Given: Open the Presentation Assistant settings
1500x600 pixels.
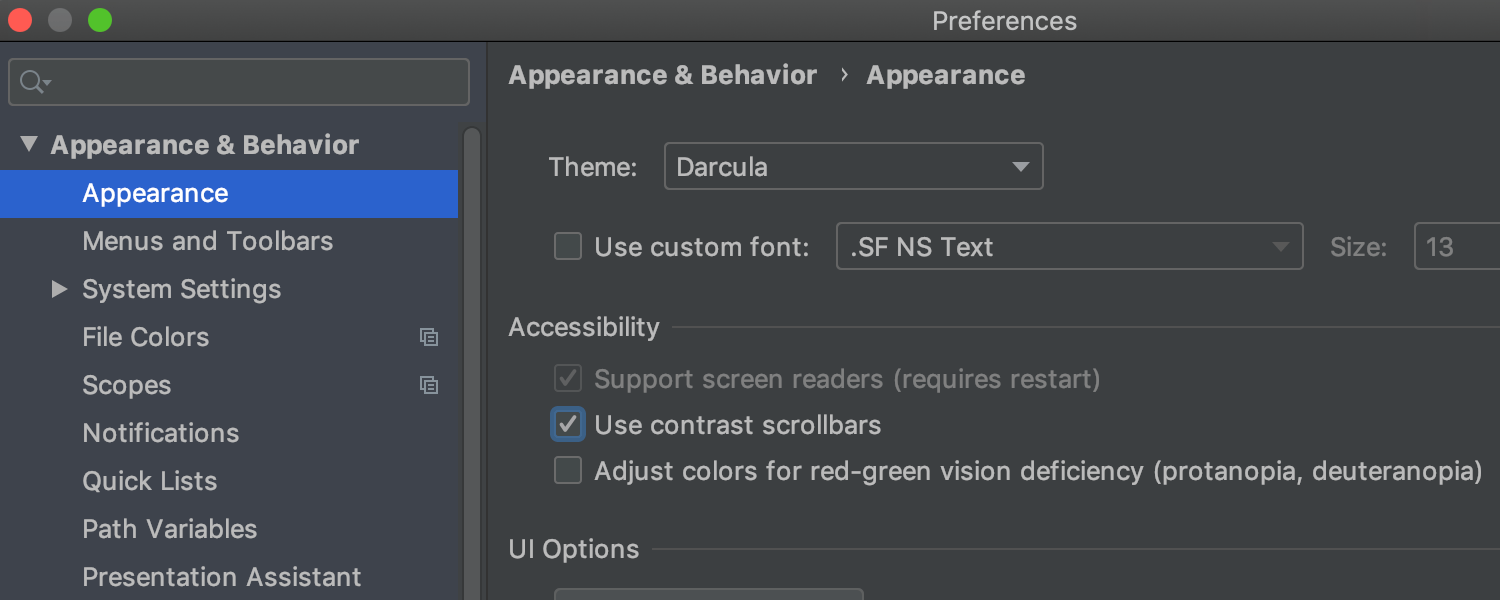Looking at the screenshot, I should pos(221,577).
